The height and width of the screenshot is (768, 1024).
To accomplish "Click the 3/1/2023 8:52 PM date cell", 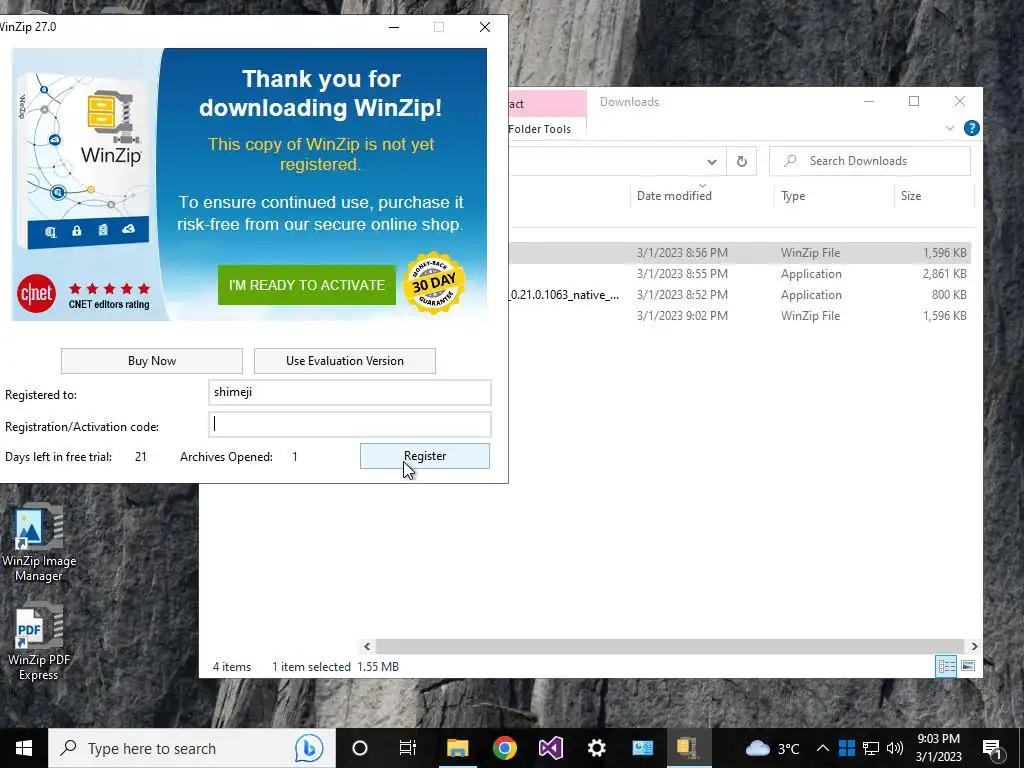I will point(682,295).
